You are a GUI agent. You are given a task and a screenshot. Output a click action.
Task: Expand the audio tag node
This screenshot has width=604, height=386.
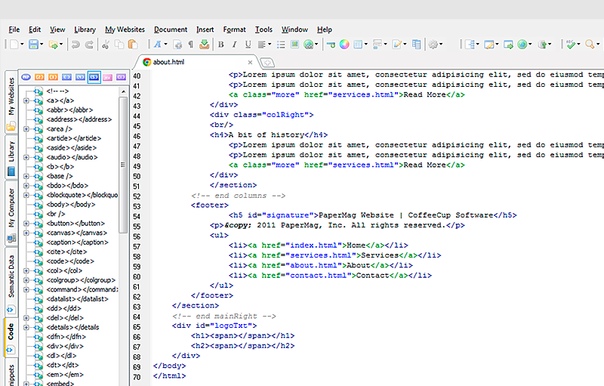click(26, 157)
